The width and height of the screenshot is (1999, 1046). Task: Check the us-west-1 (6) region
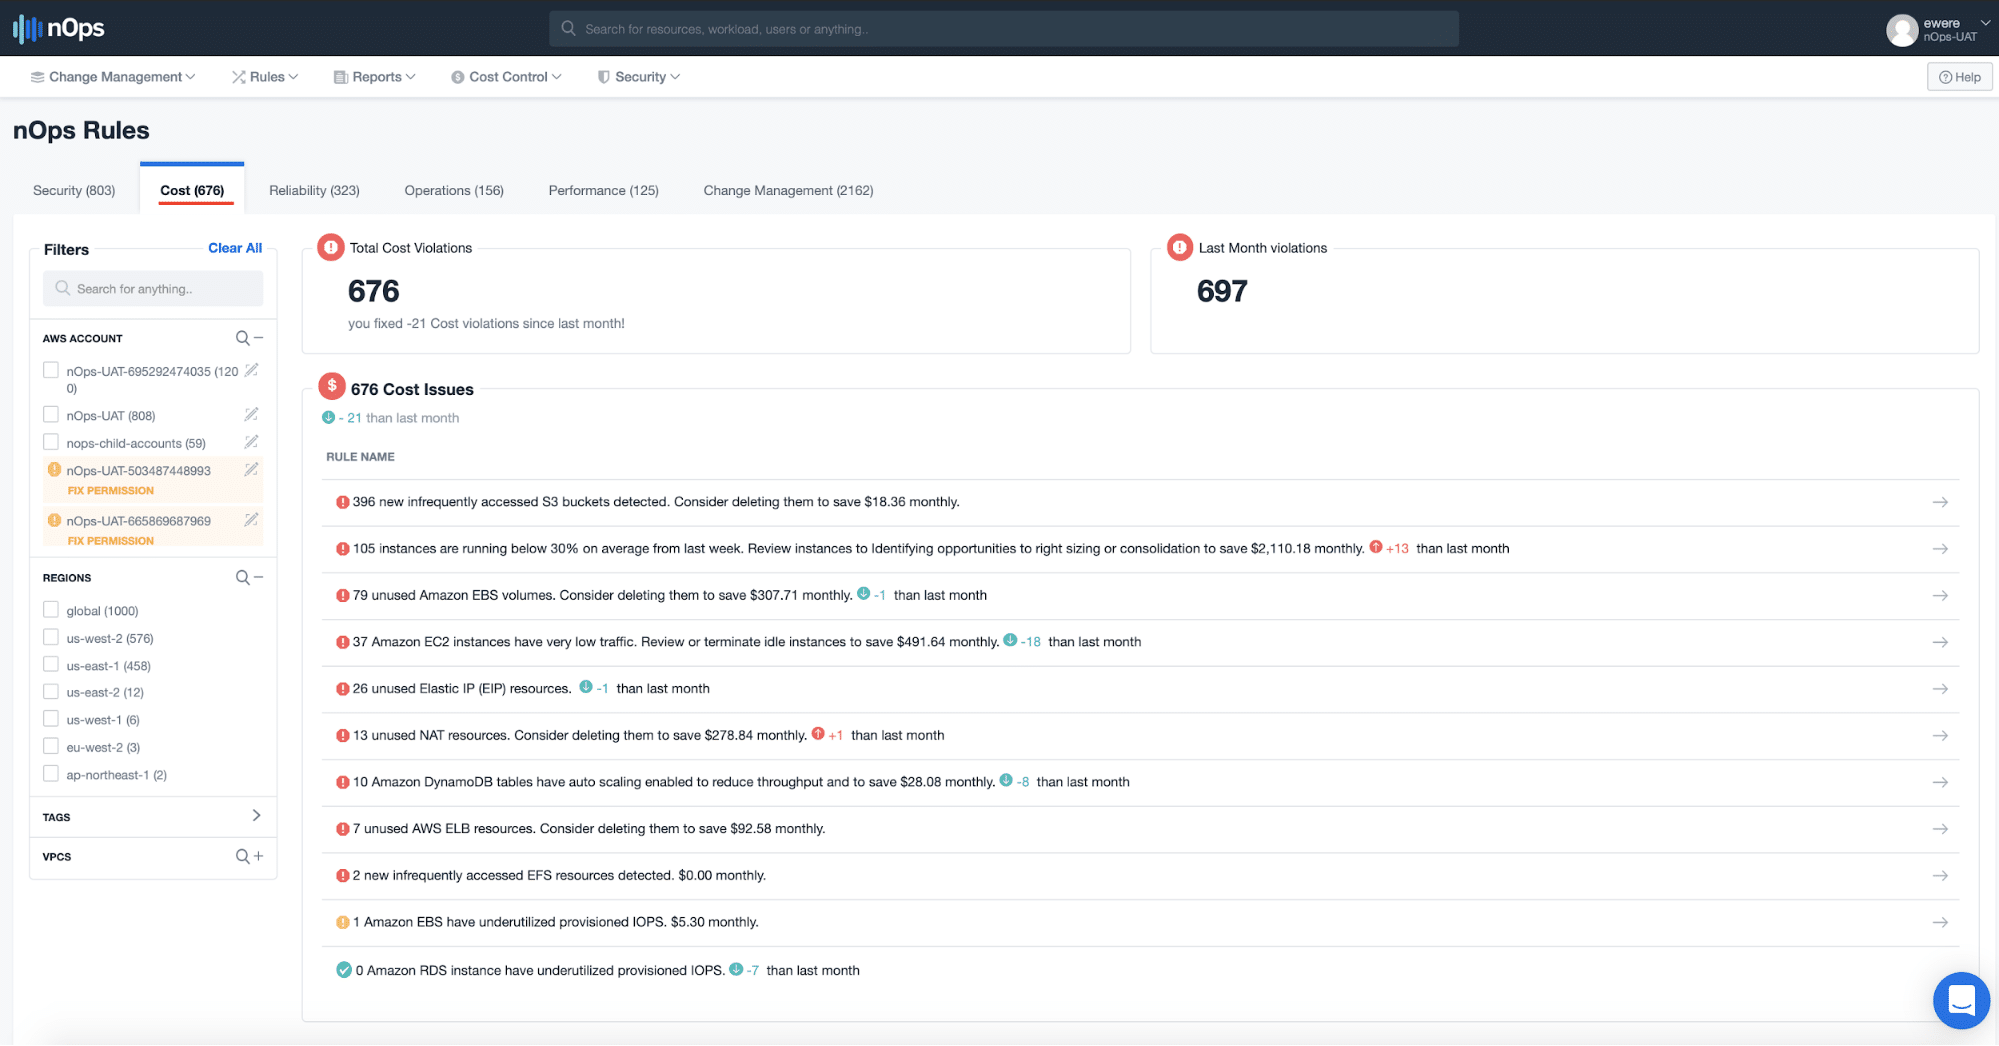click(51, 718)
